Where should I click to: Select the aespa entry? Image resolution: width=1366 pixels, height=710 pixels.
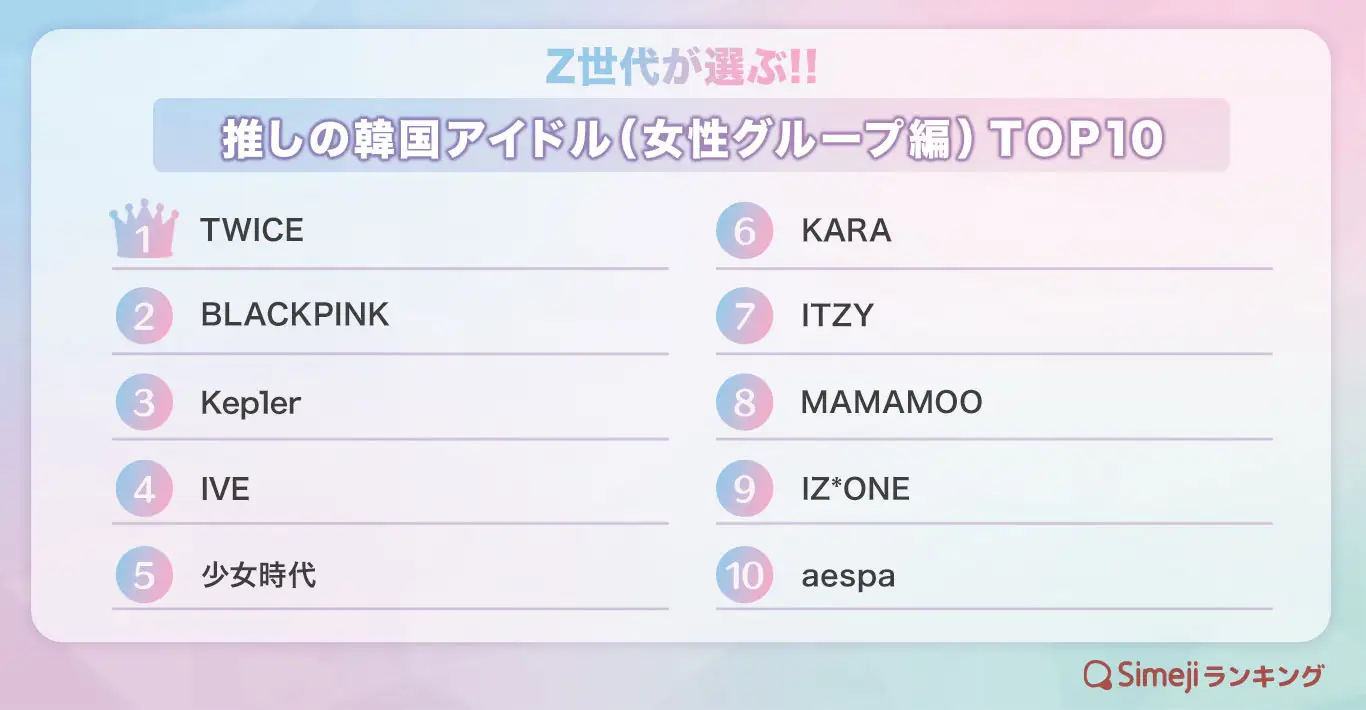[848, 577]
